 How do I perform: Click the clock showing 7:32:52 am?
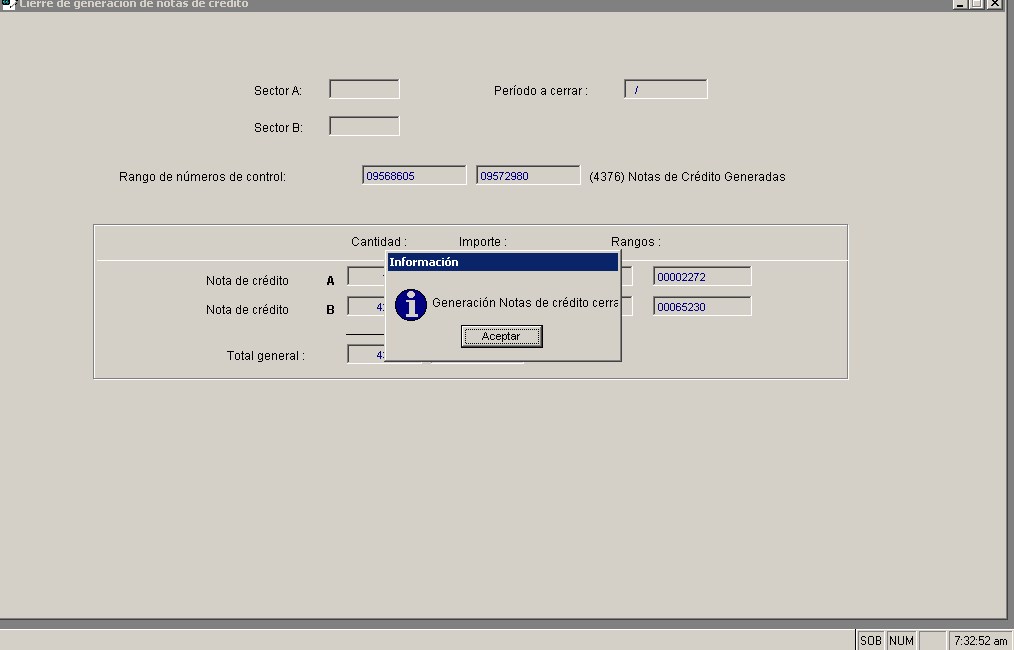979,641
